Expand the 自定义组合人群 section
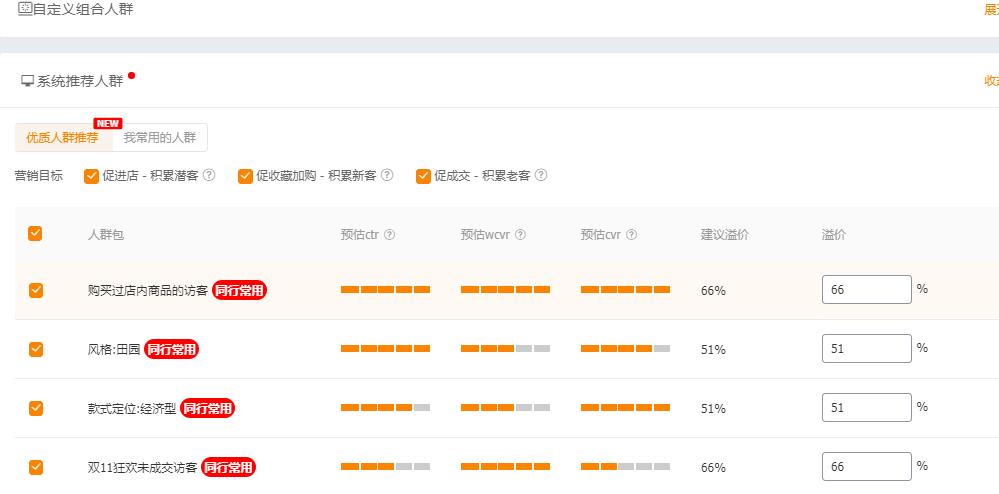This screenshot has width=999, height=494. pyautogui.click(x=991, y=9)
